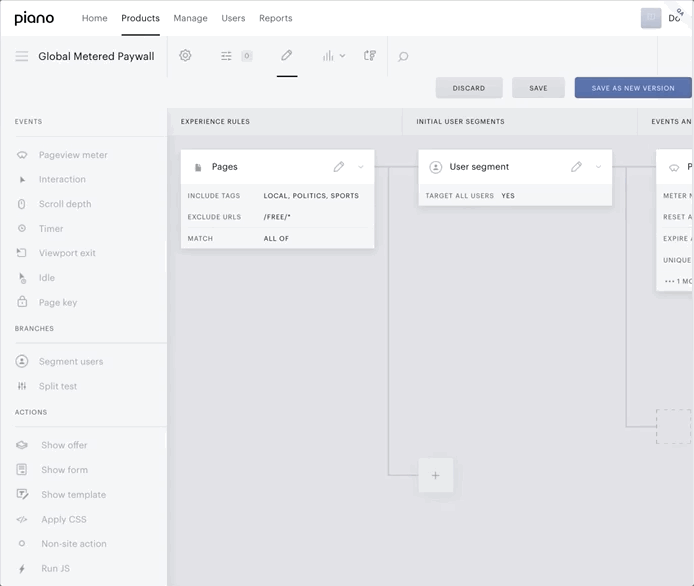Select Show form action icon

pos(22,469)
